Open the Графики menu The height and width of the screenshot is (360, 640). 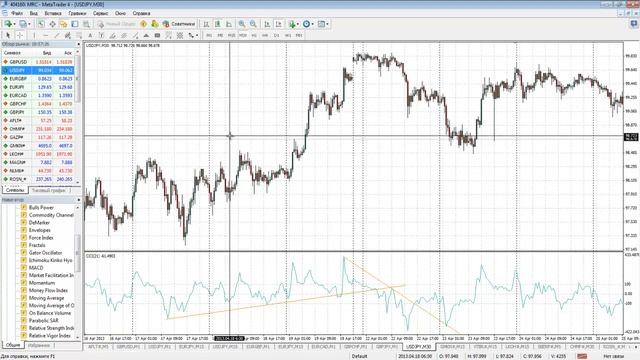[x=77, y=13]
